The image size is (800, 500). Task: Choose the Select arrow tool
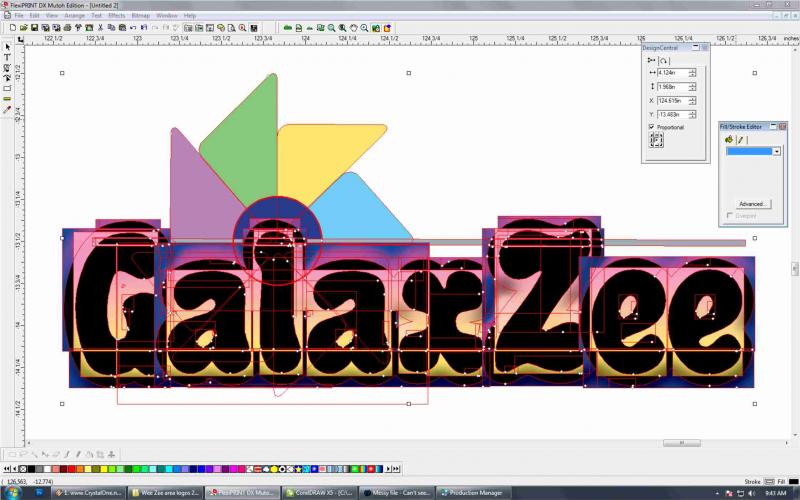(x=7, y=46)
